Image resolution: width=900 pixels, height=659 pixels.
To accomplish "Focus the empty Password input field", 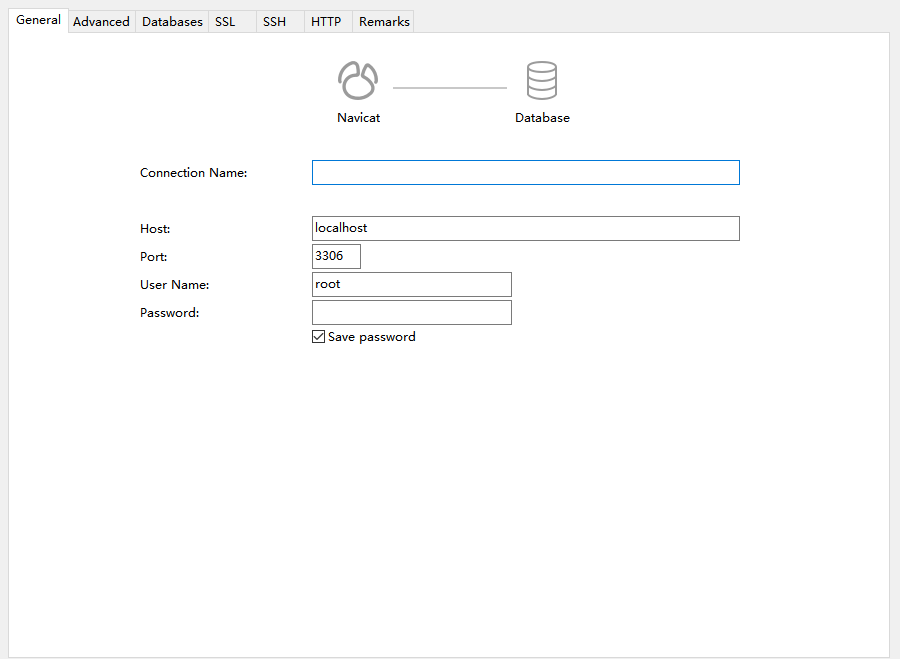I will pyautogui.click(x=411, y=313).
